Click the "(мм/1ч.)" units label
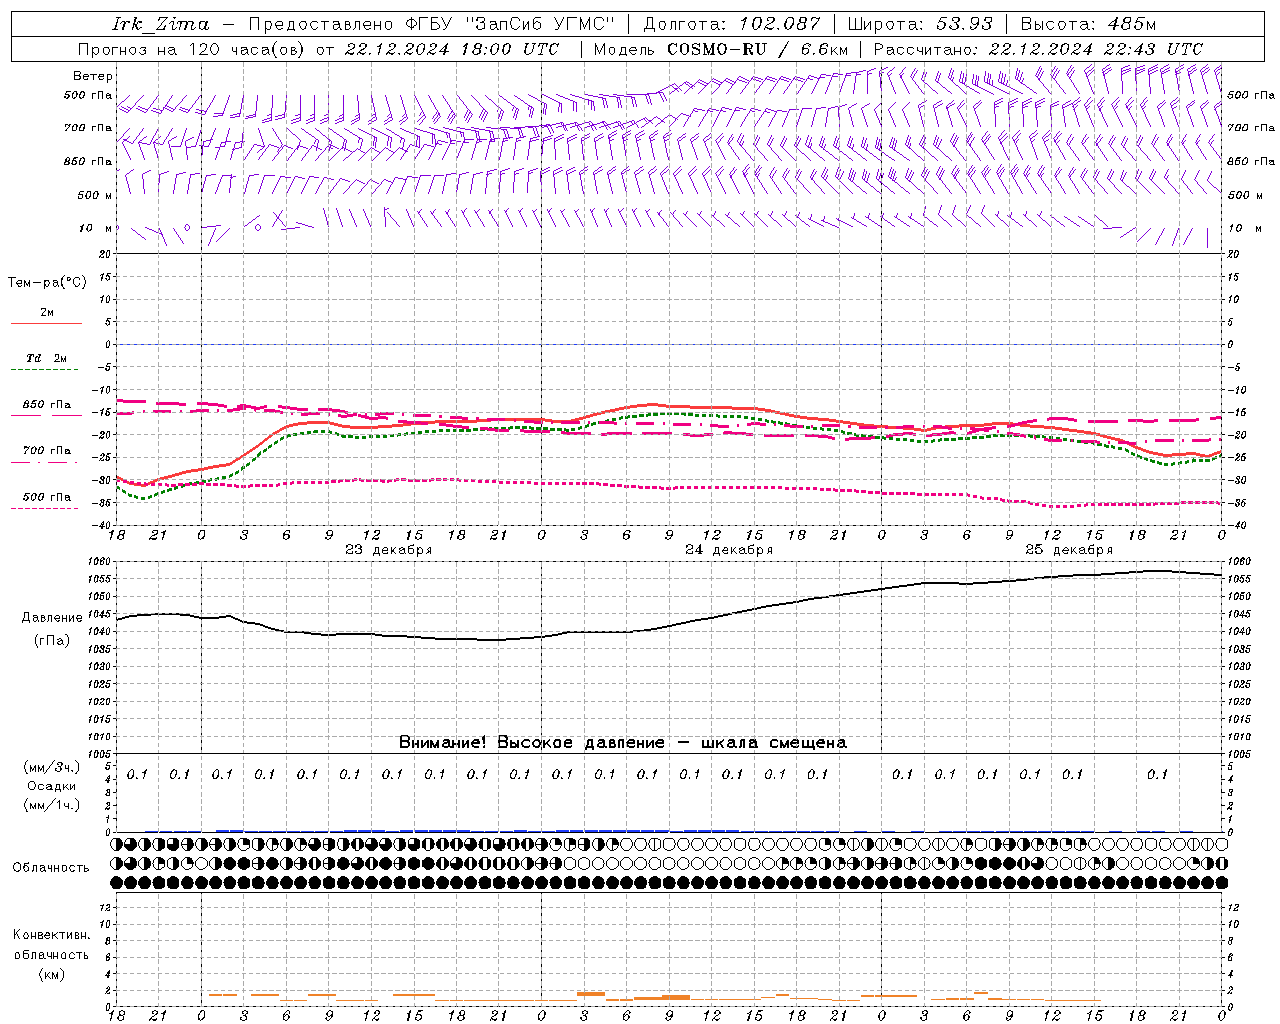1280x1024 pixels. pyautogui.click(x=52, y=805)
